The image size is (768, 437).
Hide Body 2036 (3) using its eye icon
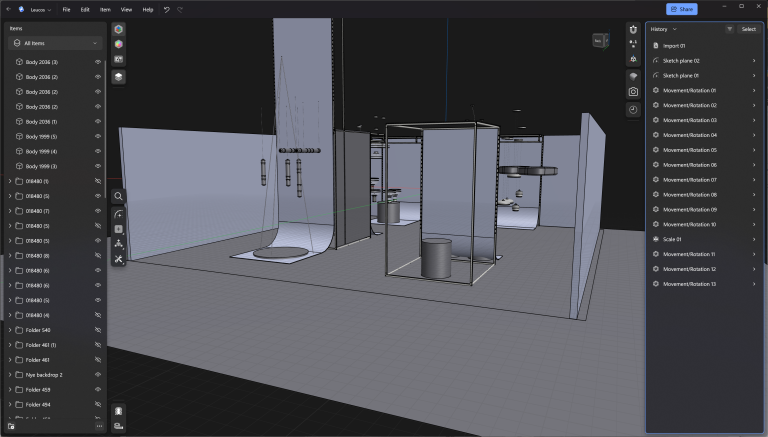pyautogui.click(x=98, y=62)
